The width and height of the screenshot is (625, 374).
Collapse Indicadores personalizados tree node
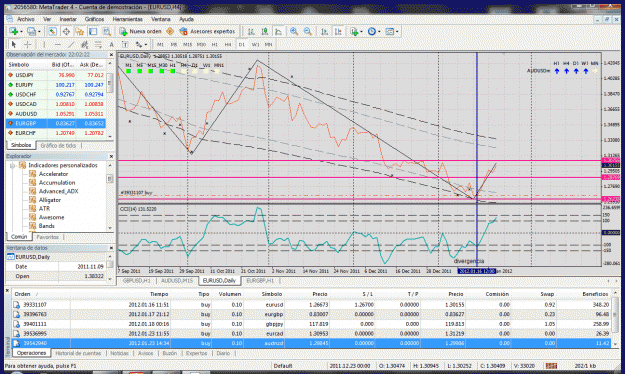(x=12, y=165)
